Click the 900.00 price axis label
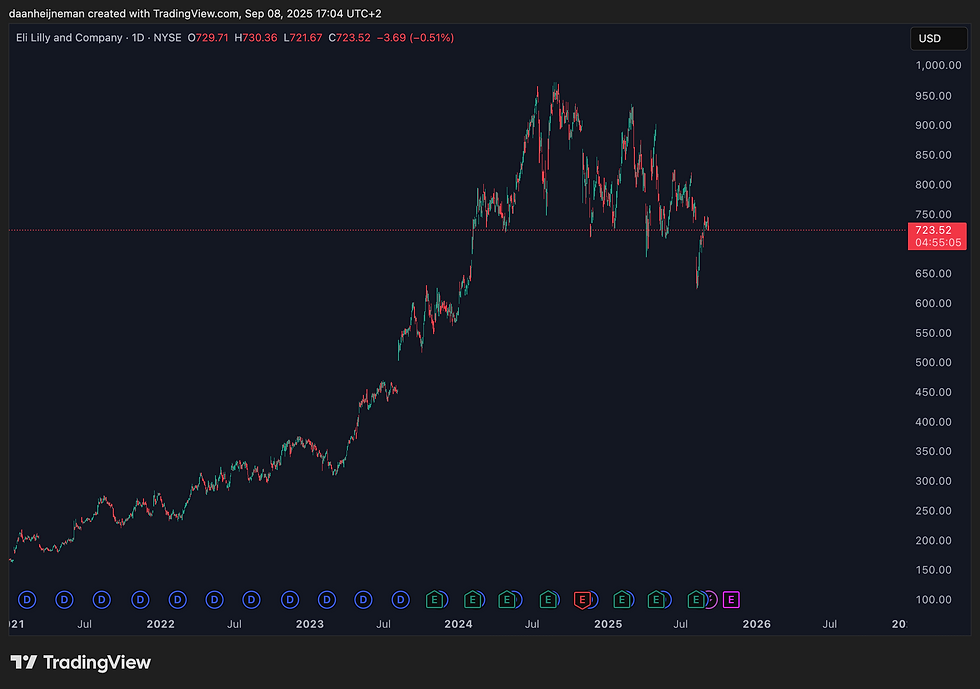This screenshot has width=980, height=689. point(933,125)
